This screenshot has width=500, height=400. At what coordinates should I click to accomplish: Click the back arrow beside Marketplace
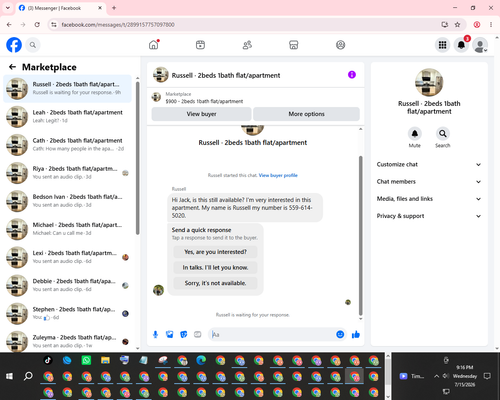pyautogui.click(x=12, y=67)
